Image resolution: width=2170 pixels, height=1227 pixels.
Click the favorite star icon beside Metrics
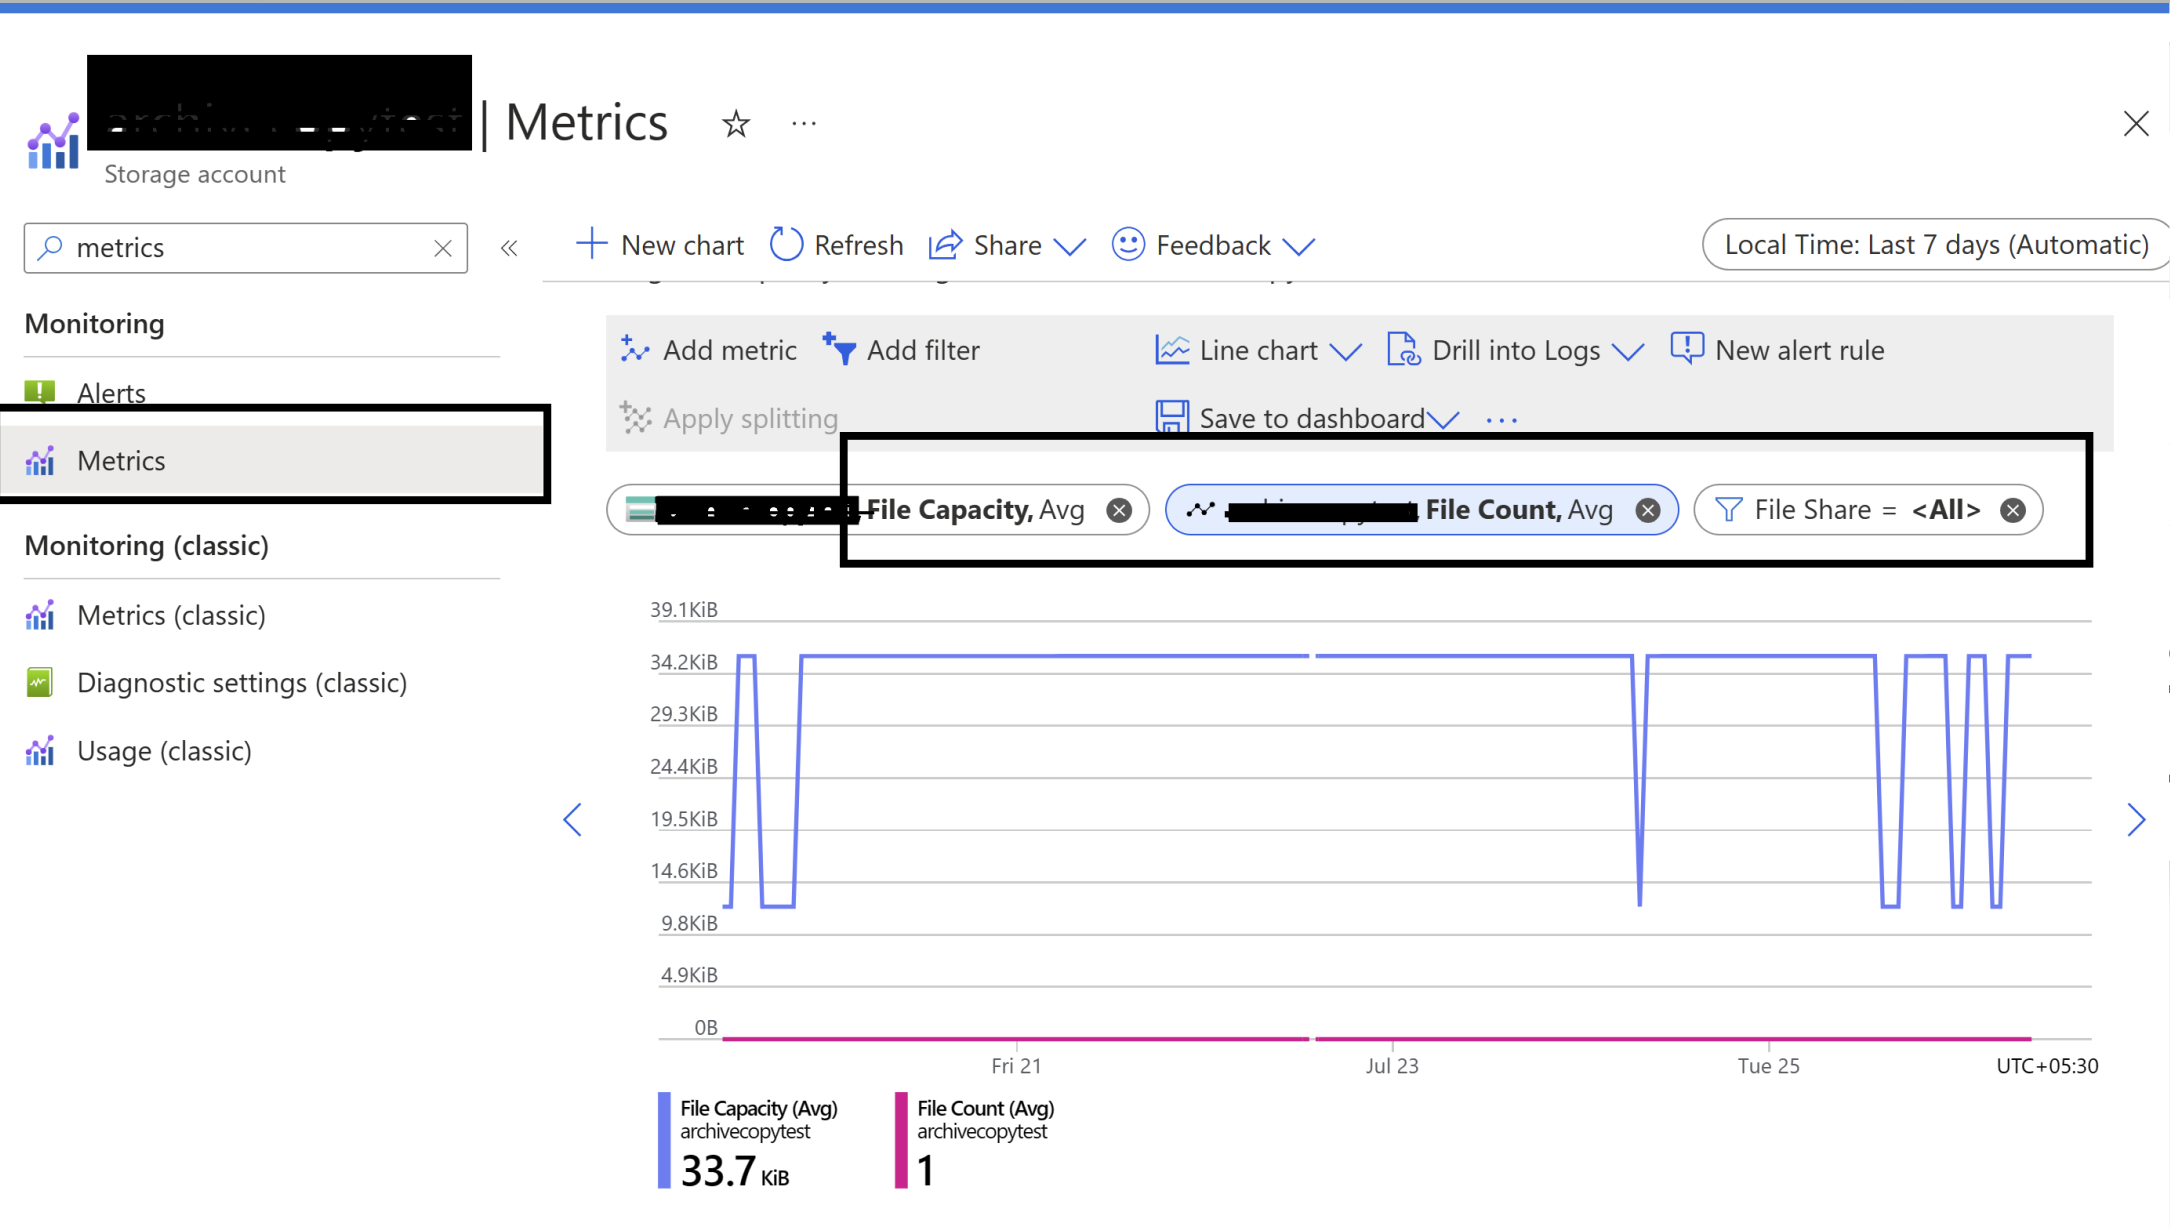pyautogui.click(x=736, y=124)
